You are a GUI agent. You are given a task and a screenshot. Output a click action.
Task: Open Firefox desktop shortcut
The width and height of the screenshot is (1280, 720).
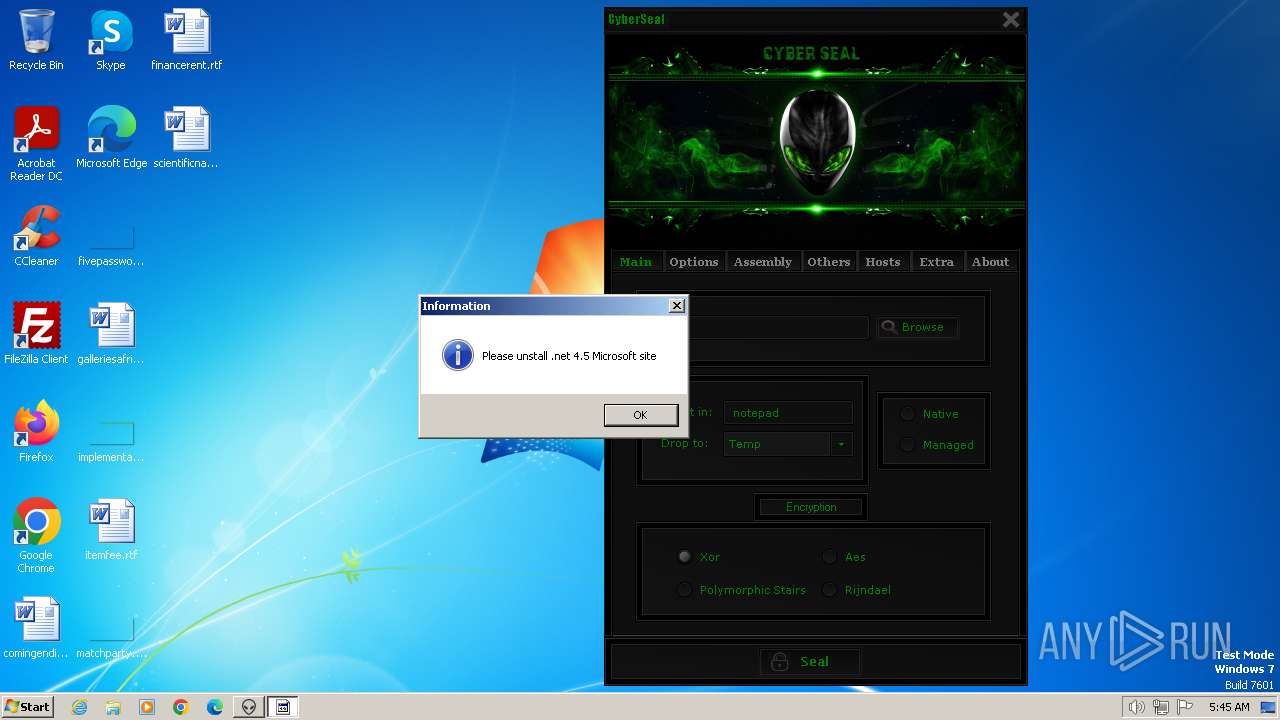(36, 431)
